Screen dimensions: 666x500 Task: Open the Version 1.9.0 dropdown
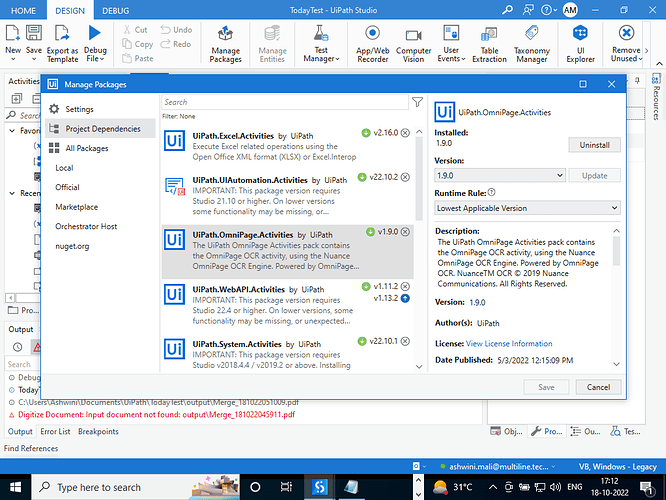click(x=500, y=175)
